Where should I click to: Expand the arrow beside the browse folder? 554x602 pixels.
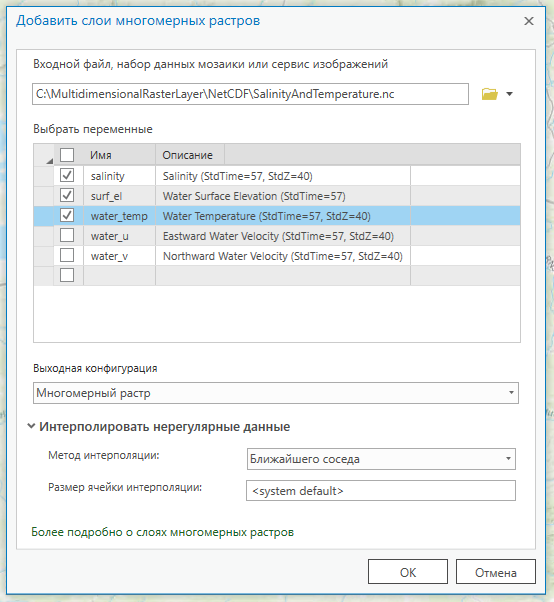(509, 94)
